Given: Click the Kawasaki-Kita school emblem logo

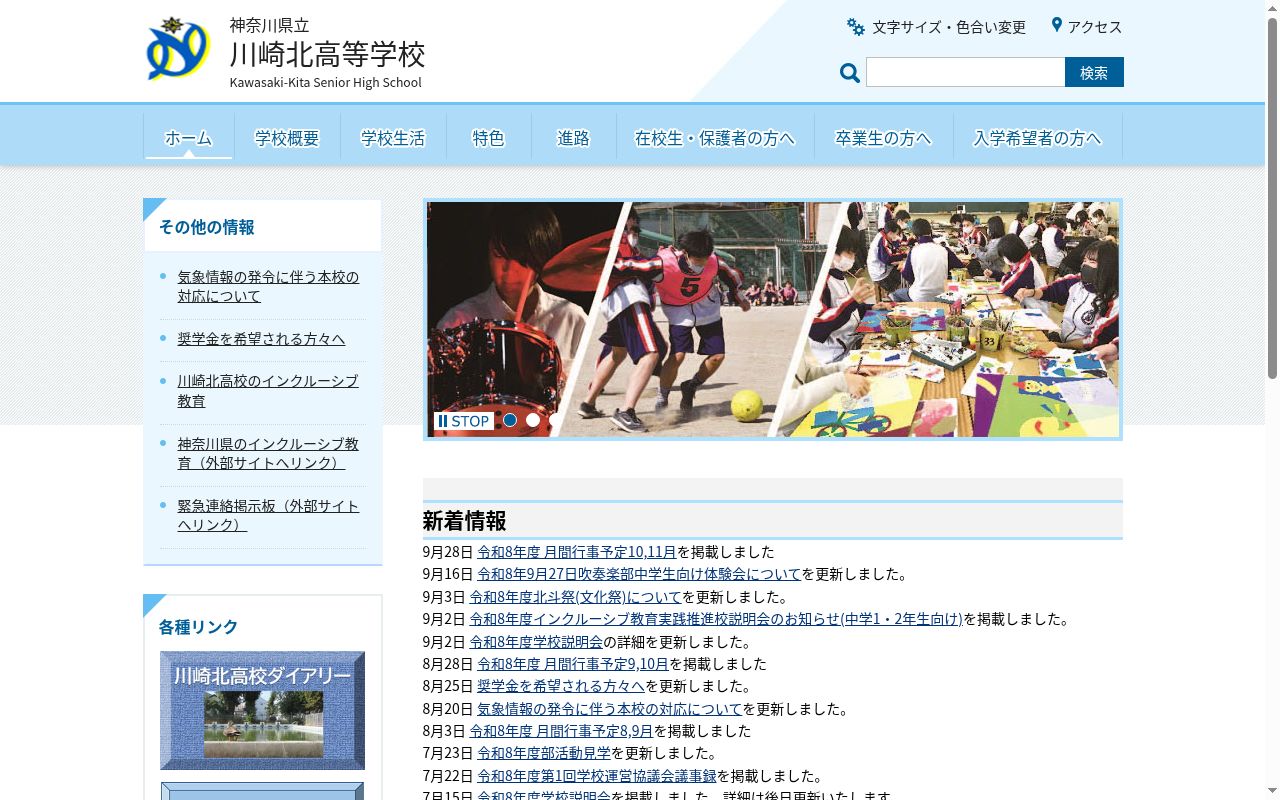Looking at the screenshot, I should [177, 49].
